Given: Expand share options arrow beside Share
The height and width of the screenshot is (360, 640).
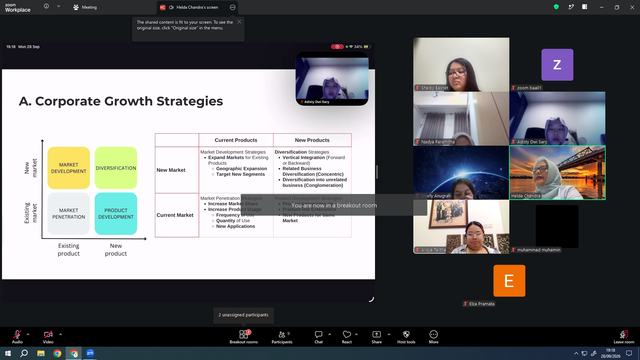Looking at the screenshot, I should pos(389,334).
